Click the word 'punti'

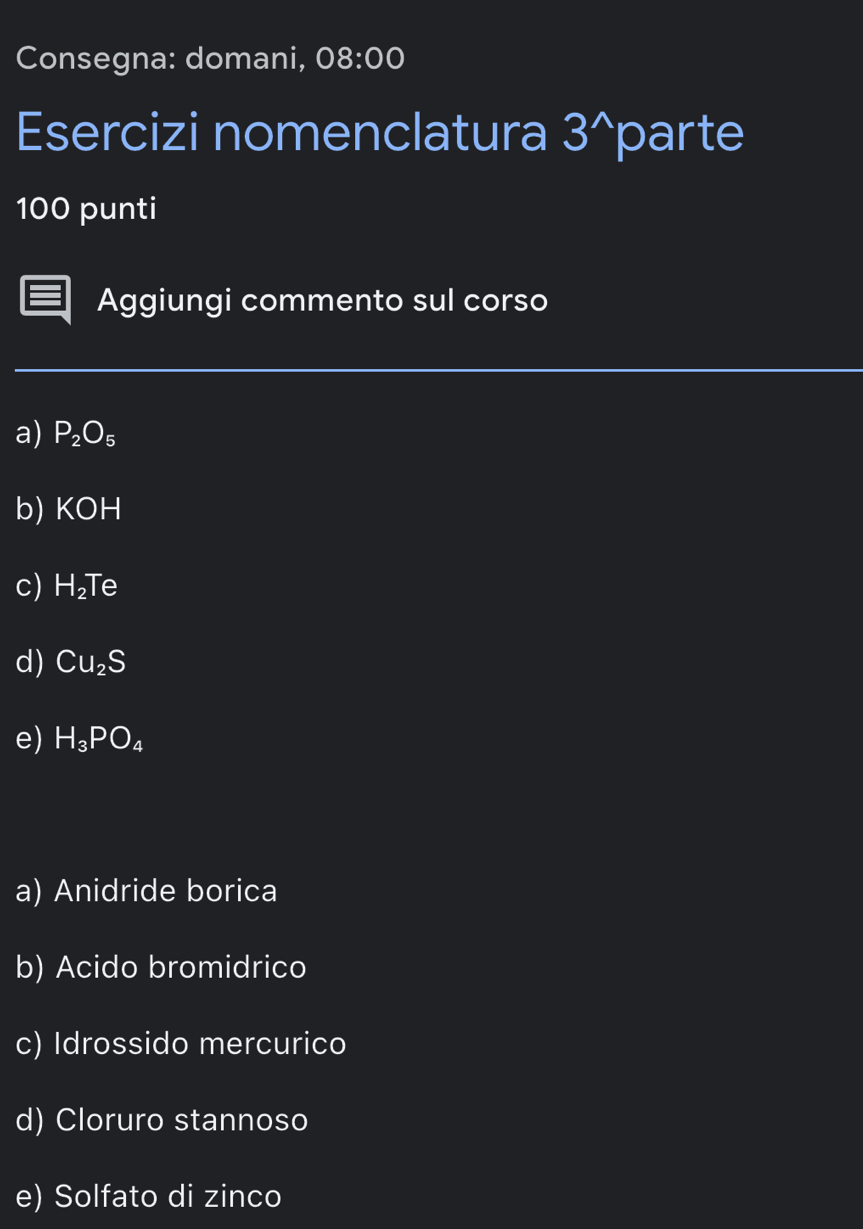click(x=118, y=209)
